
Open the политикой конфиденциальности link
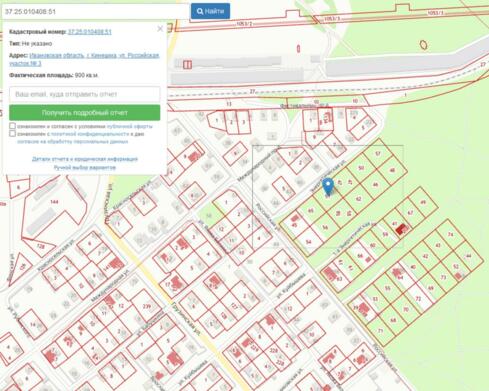tap(90, 134)
